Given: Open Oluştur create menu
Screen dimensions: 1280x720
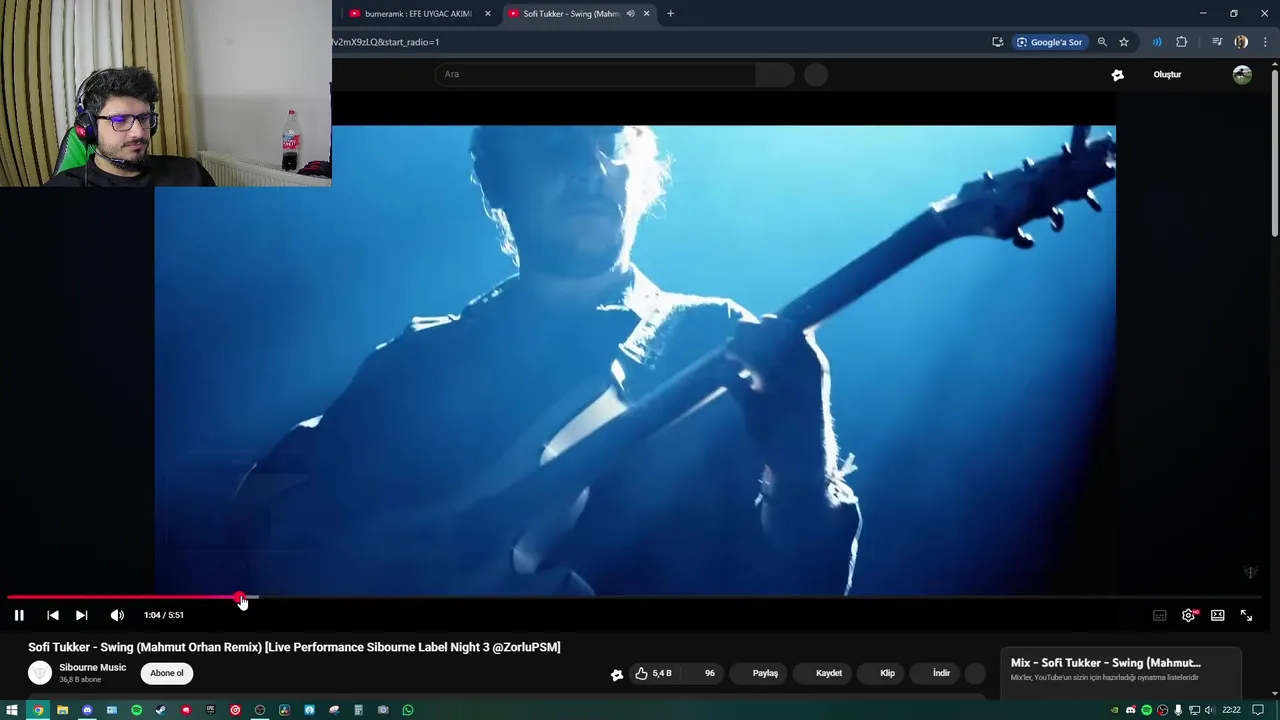Looking at the screenshot, I should tap(1167, 74).
